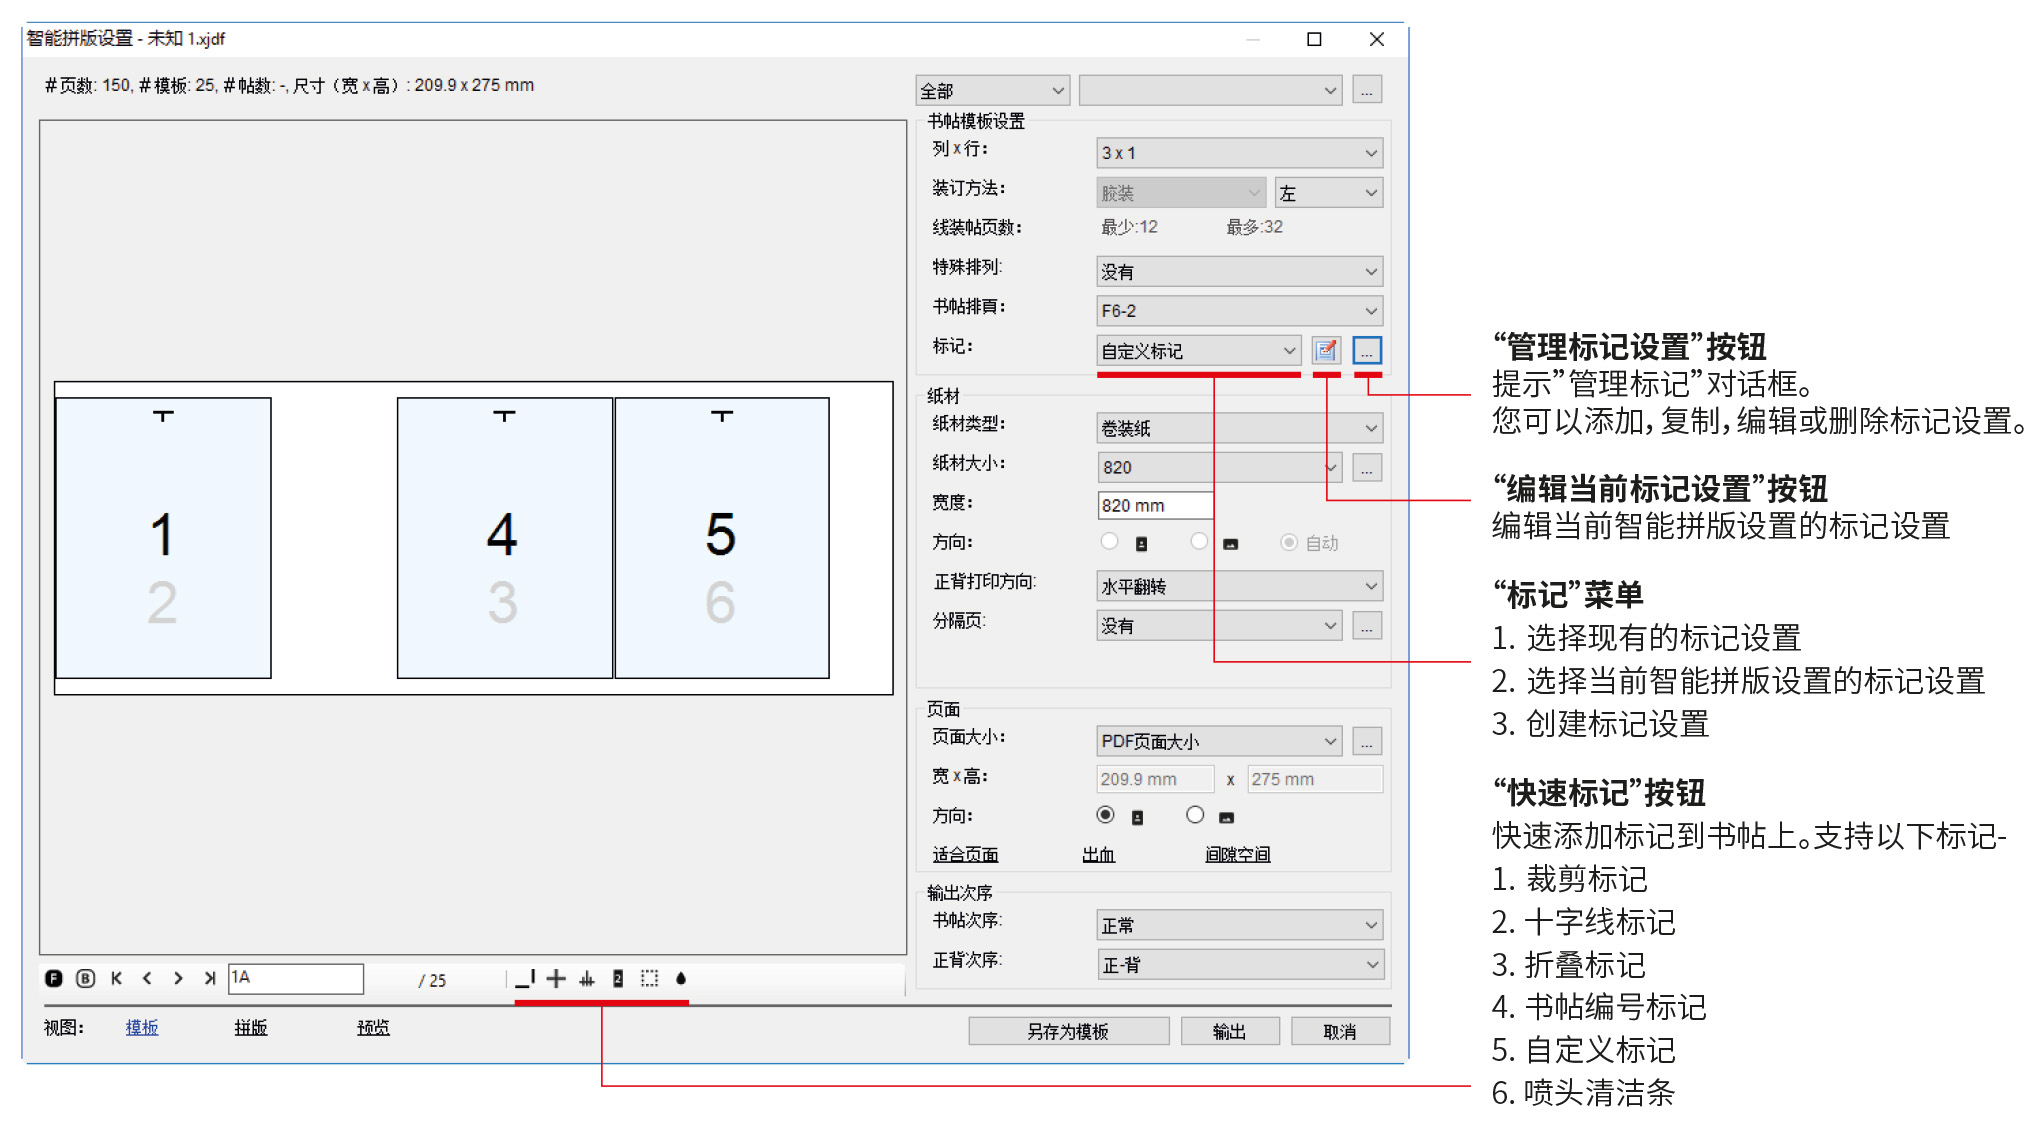Expand the 标记 自定义标记 dropdown
Image resolution: width=2043 pixels, height=1129 pixels.
(x=1198, y=351)
